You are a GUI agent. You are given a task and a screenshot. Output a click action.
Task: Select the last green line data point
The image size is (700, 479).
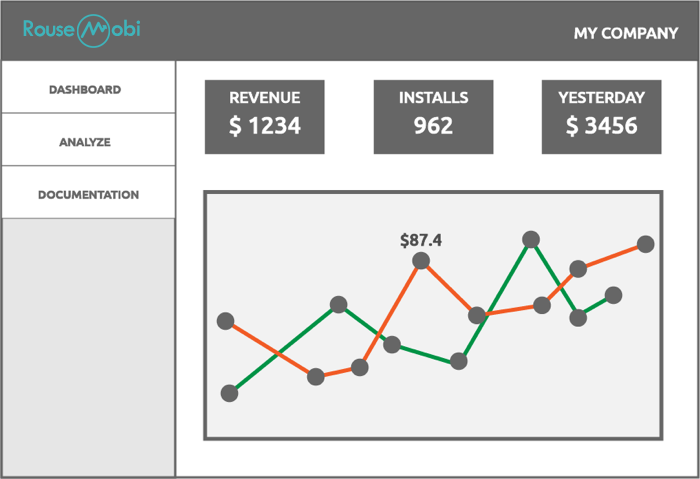[613, 295]
